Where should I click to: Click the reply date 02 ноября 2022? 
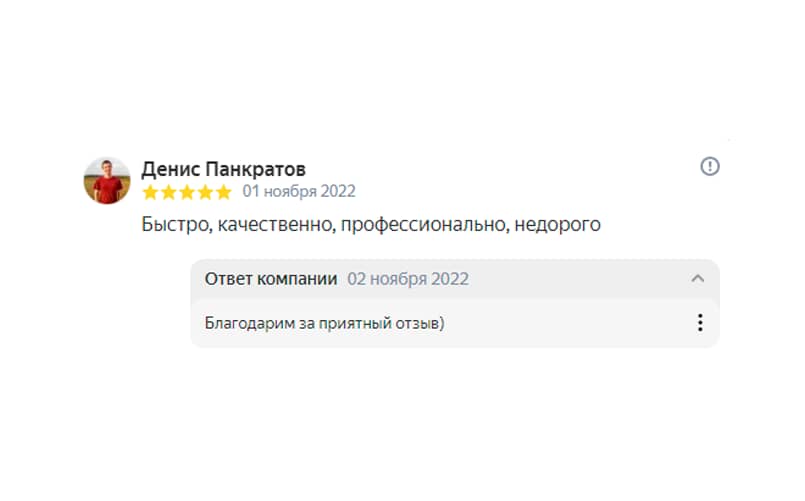coord(408,279)
